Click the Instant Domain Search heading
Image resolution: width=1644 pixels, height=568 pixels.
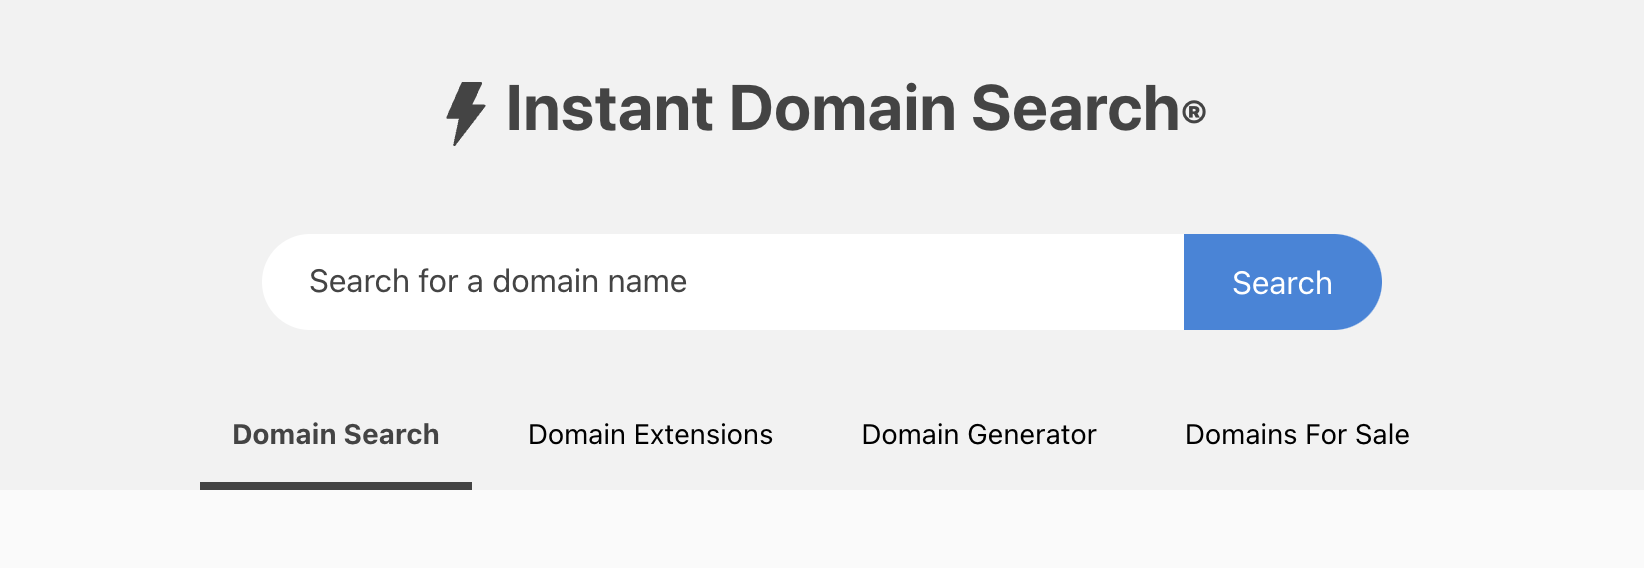(x=826, y=110)
